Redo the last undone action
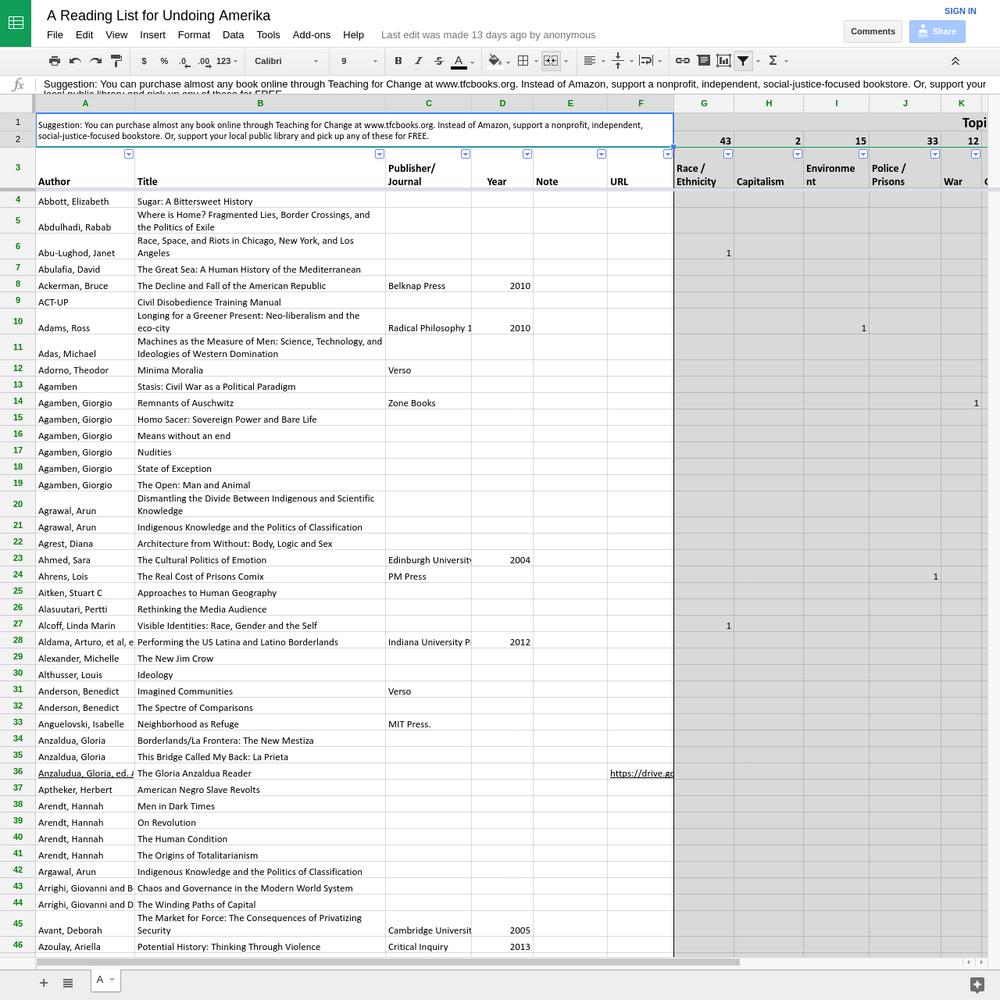This screenshot has width=1000, height=1000. tap(96, 61)
